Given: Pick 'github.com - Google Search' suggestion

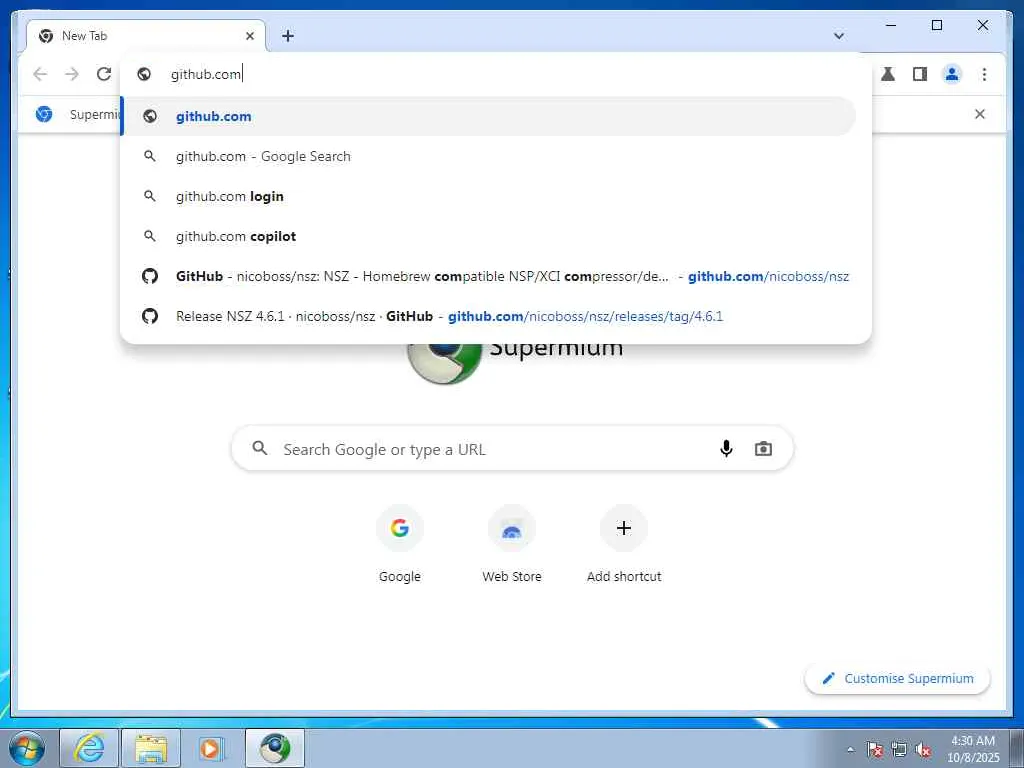Looking at the screenshot, I should pyautogui.click(x=489, y=157).
